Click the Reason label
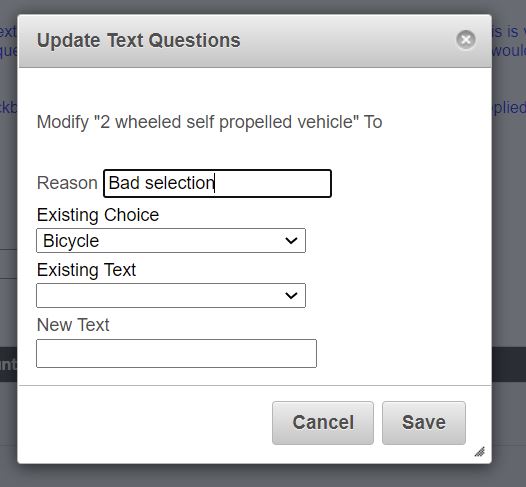 [x=67, y=183]
